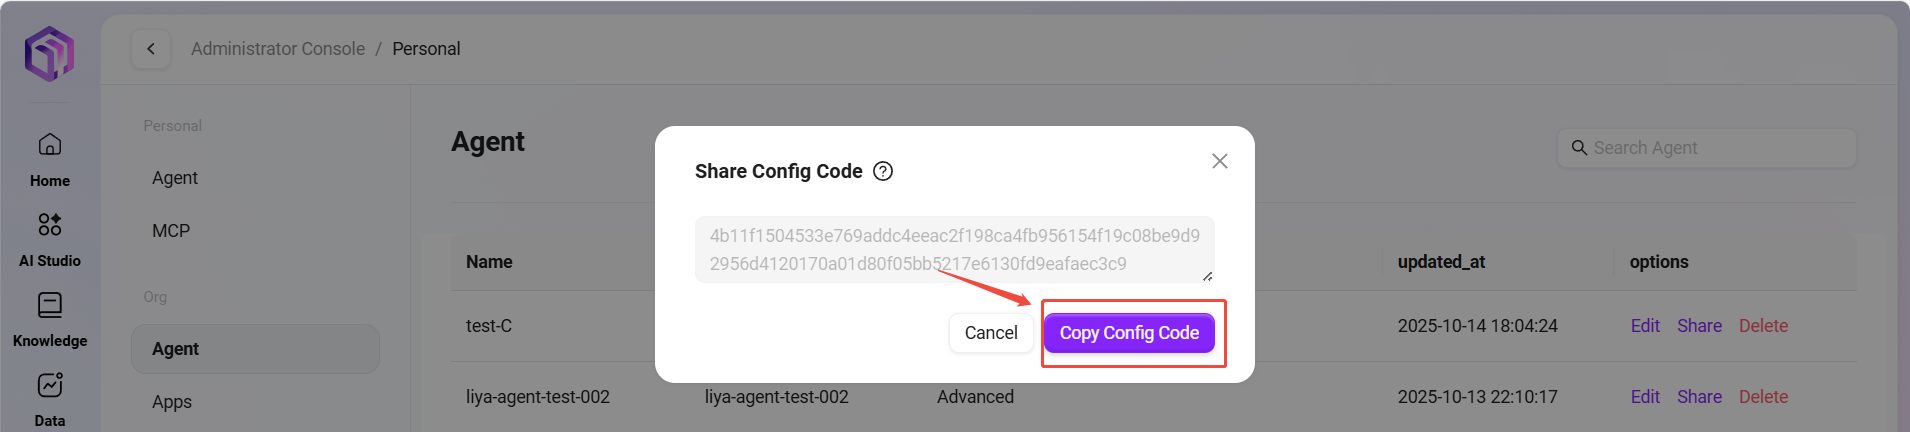Edit the test-C agent
The height and width of the screenshot is (432, 1910).
[x=1645, y=326]
